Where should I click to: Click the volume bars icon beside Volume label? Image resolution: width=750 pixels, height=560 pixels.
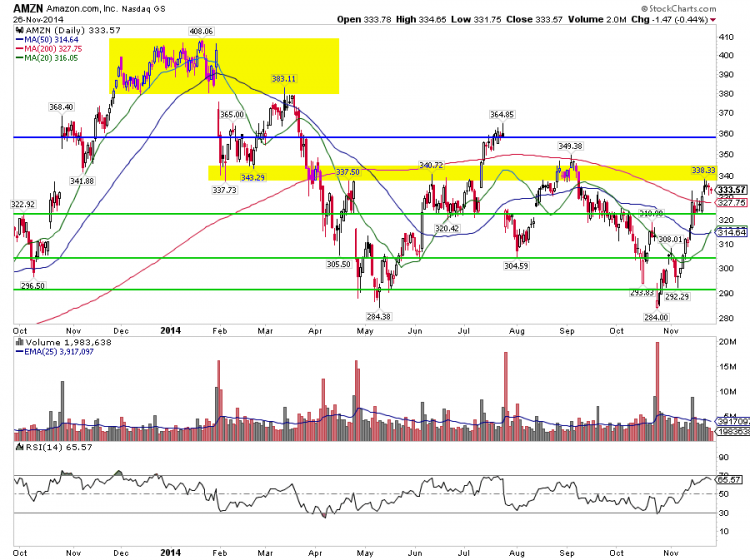click(x=20, y=342)
